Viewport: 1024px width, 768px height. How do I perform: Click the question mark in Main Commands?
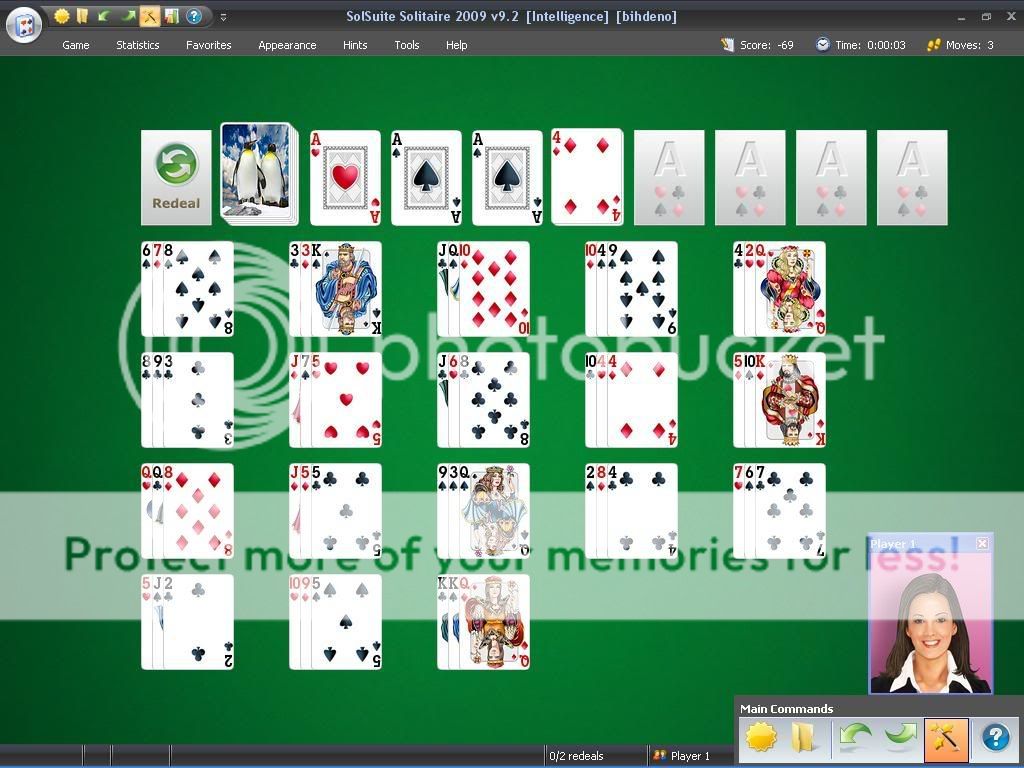tap(995, 738)
